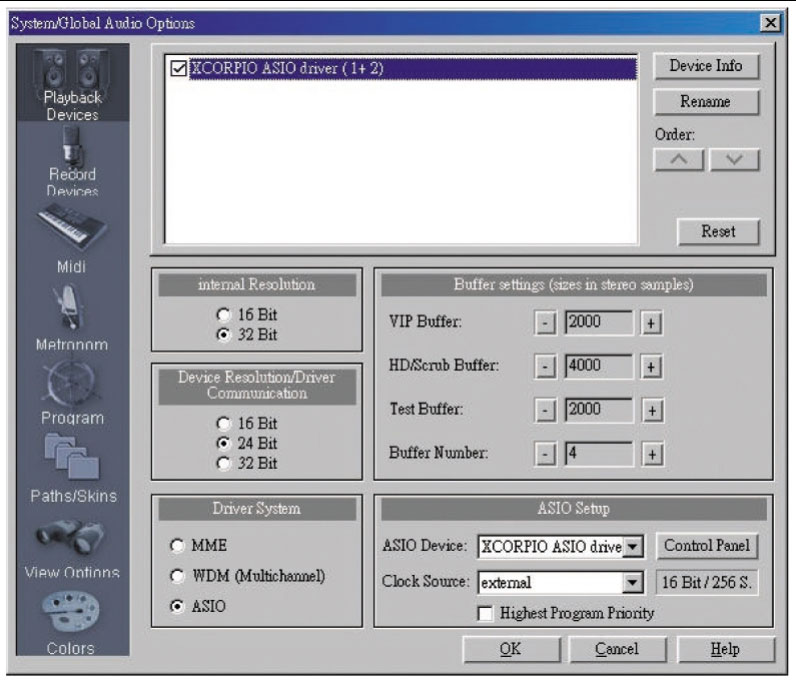The image size is (796, 683).
Task: Select the Program ship wheel icon
Action: pos(72,383)
